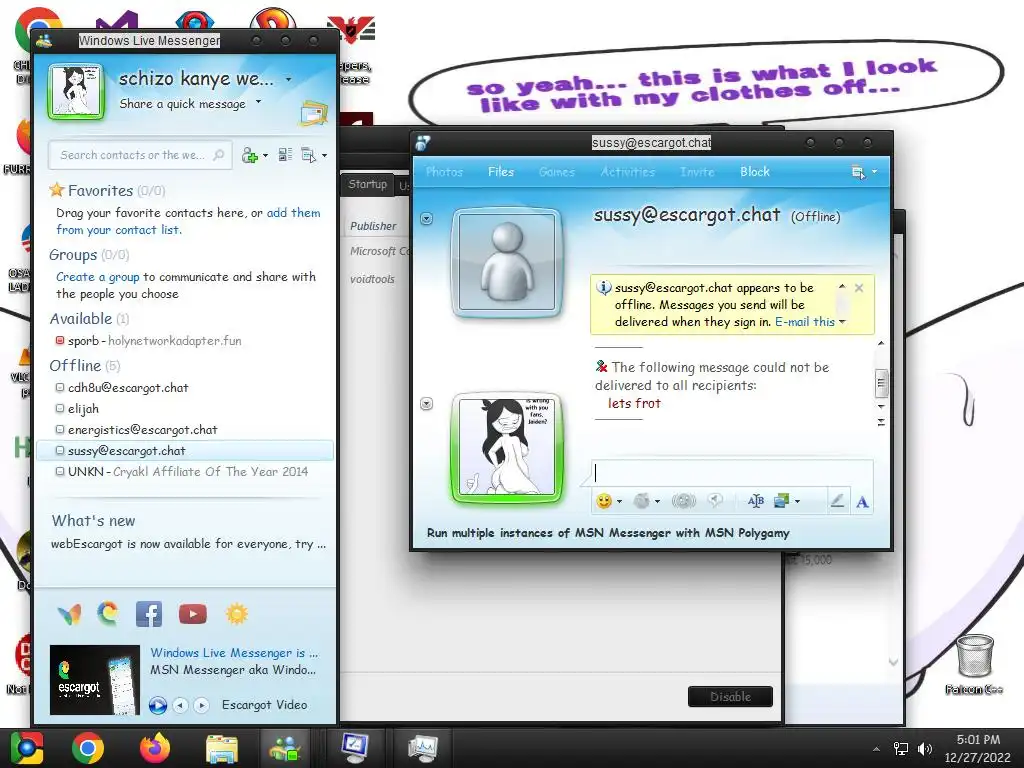Open the chat window show menu icon
Viewport: 1024px width, 768px height.
[858, 172]
